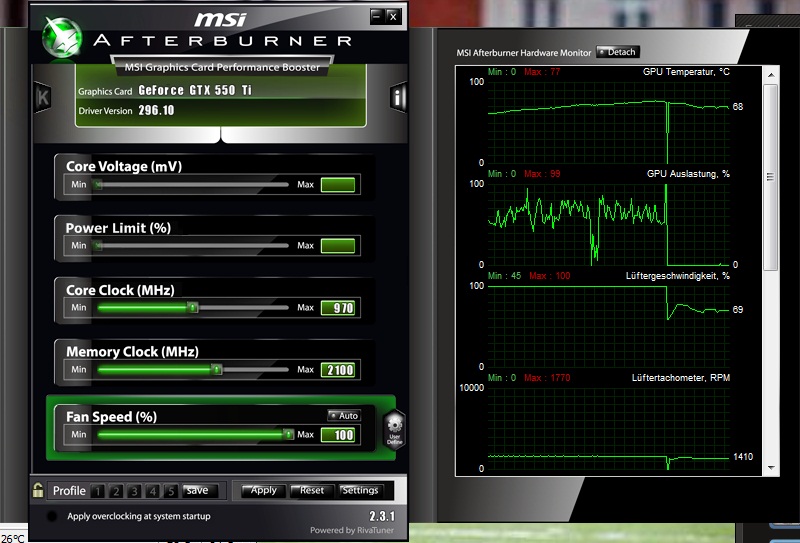This screenshot has height=543, width=800.
Task: Click the Power Limit slider handle
Action: 97,245
